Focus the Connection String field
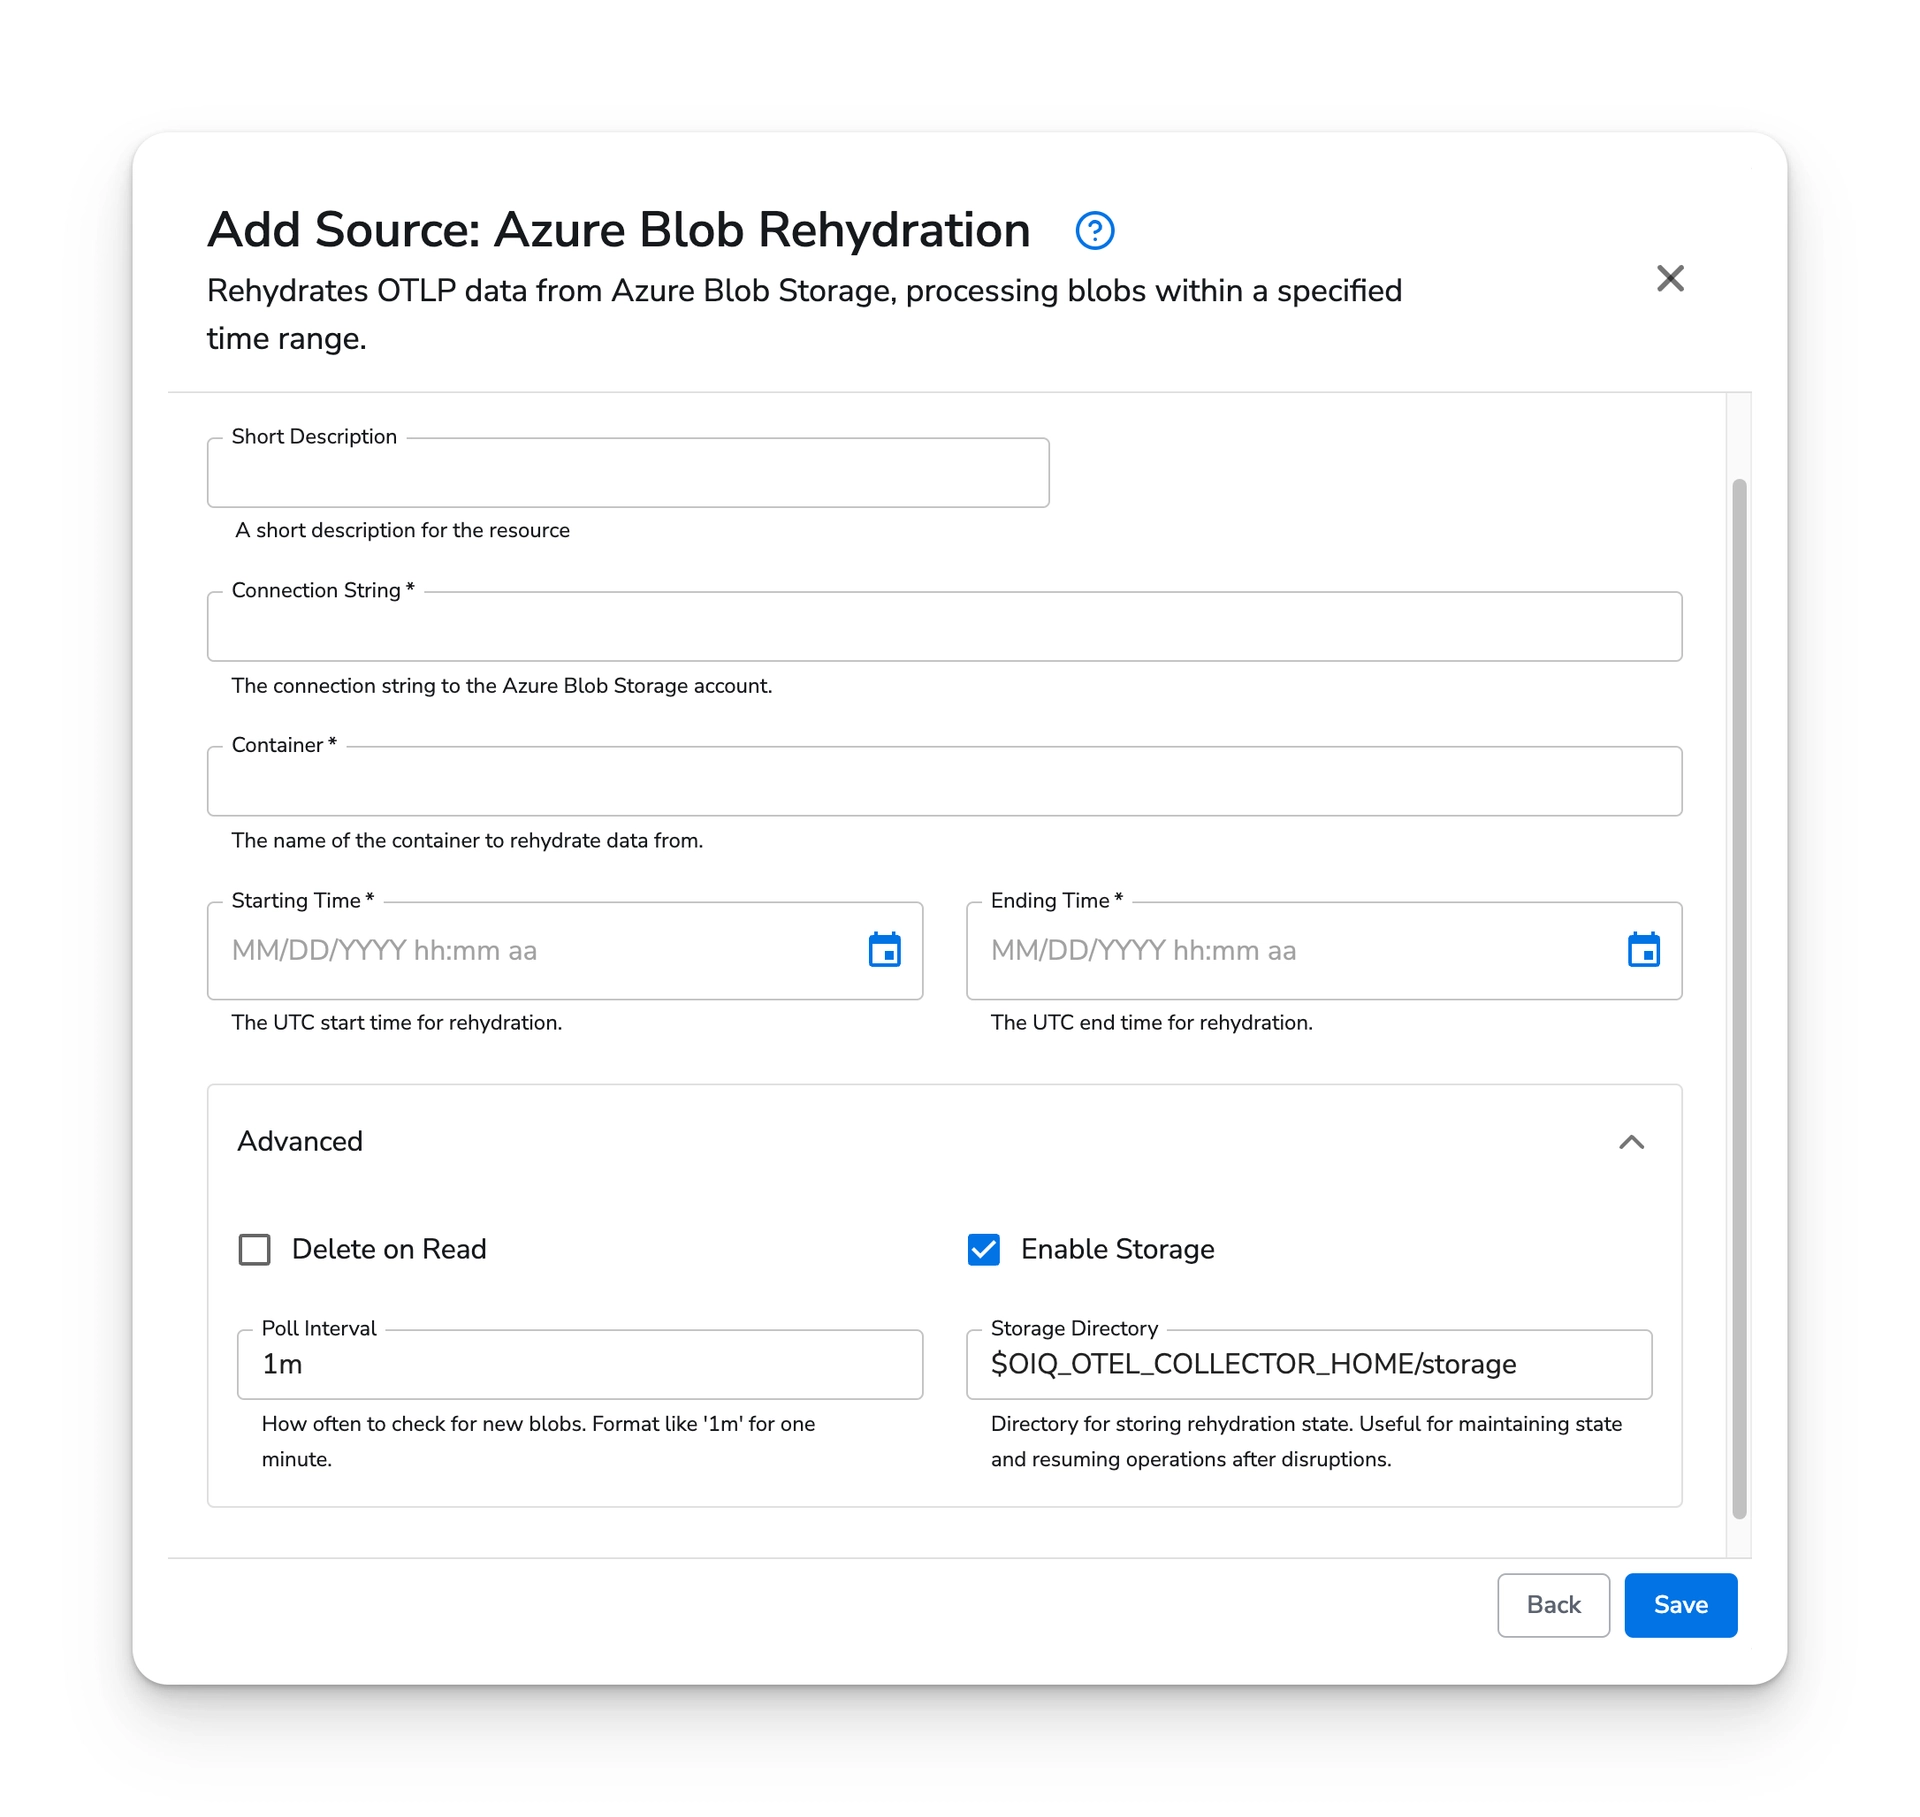Screen dimensions: 1920x1817 pos(944,626)
